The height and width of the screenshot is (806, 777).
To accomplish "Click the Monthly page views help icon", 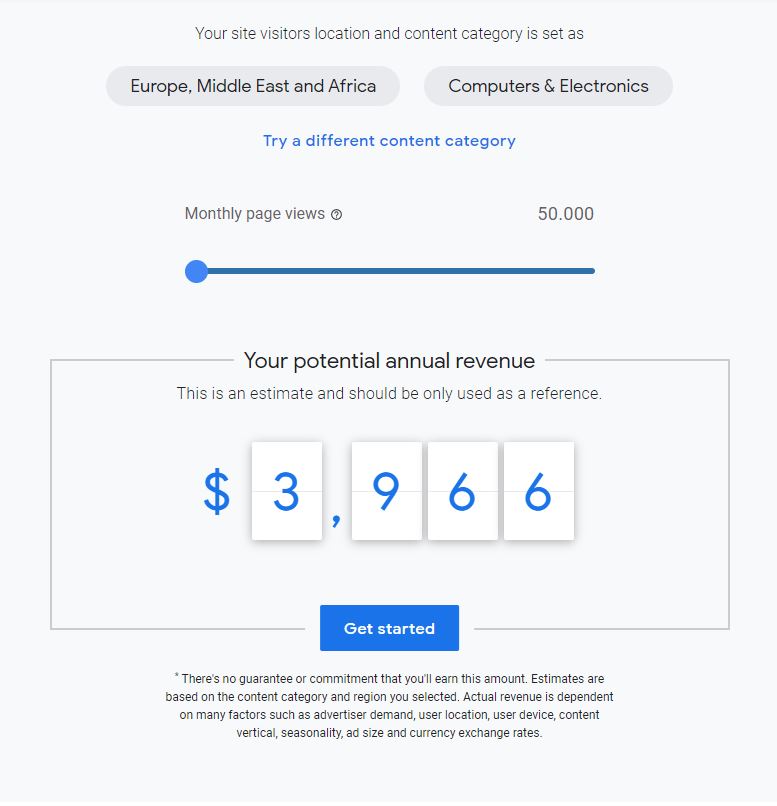I will tap(336, 214).
